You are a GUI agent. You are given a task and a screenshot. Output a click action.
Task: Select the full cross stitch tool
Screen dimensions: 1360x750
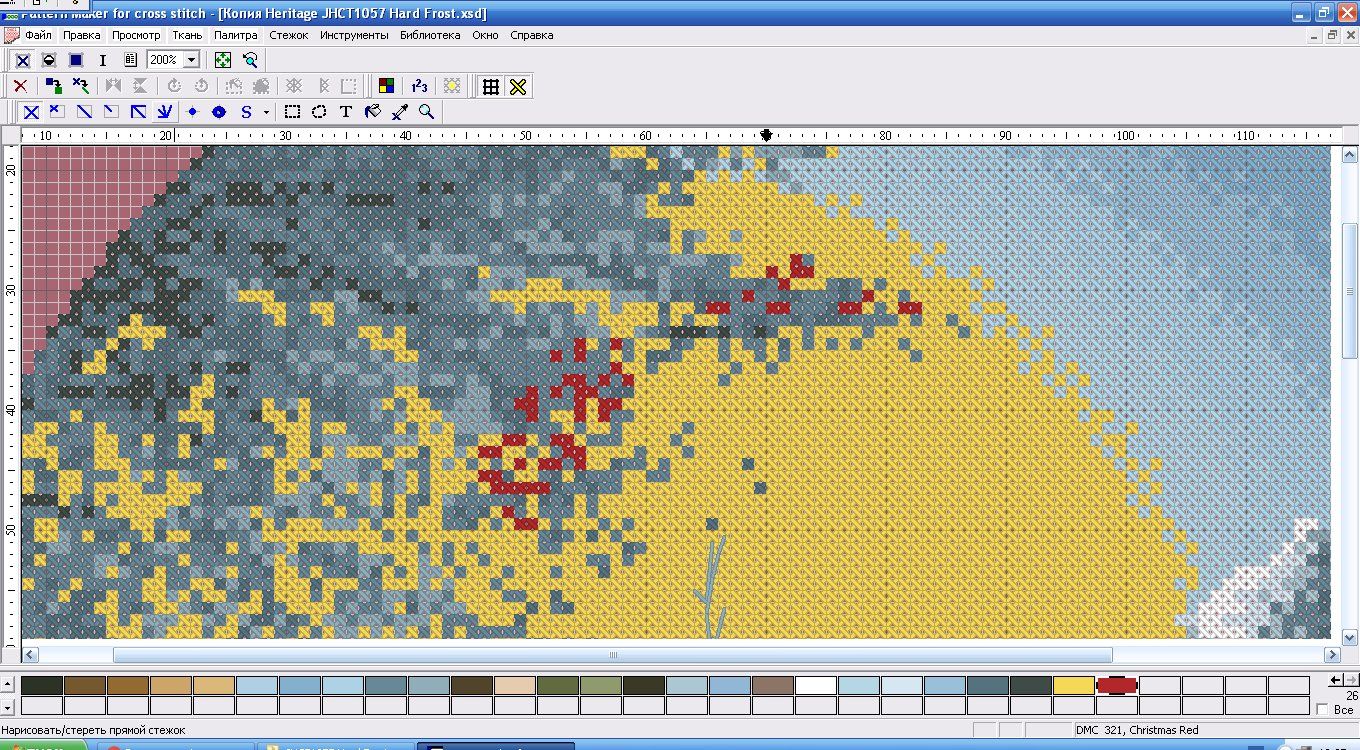[31, 112]
